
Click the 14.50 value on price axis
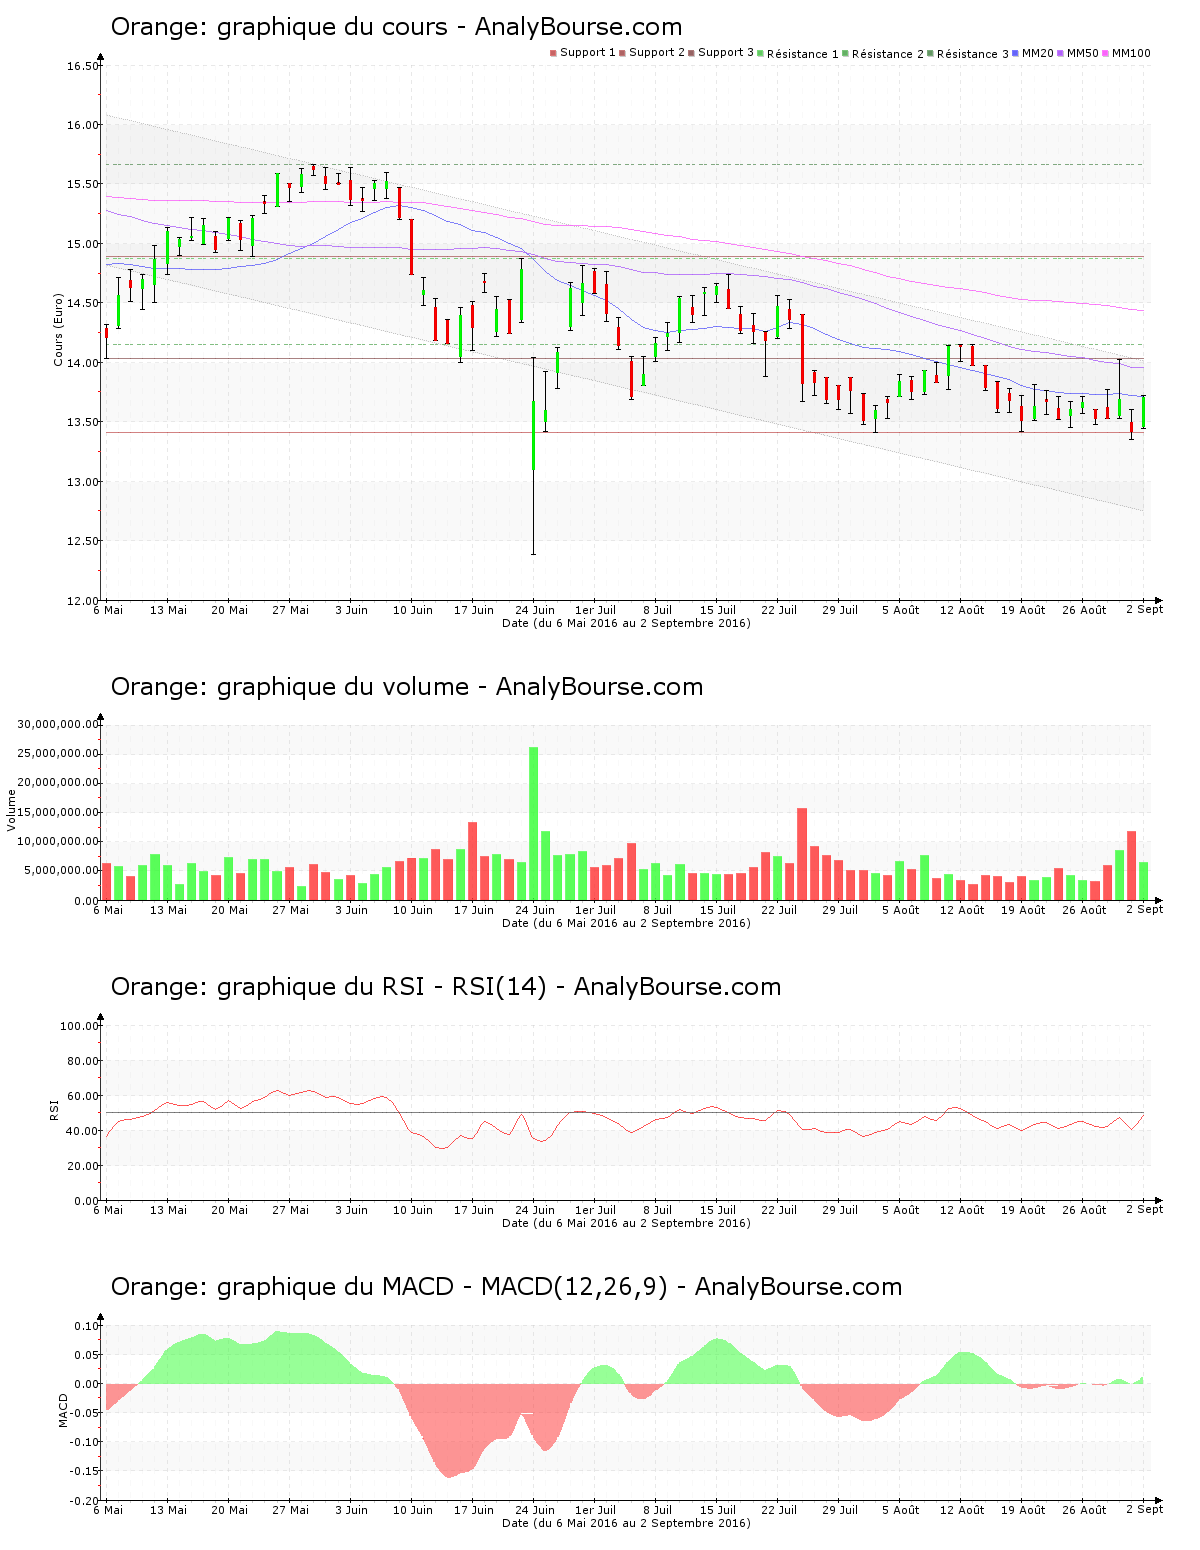83,303
